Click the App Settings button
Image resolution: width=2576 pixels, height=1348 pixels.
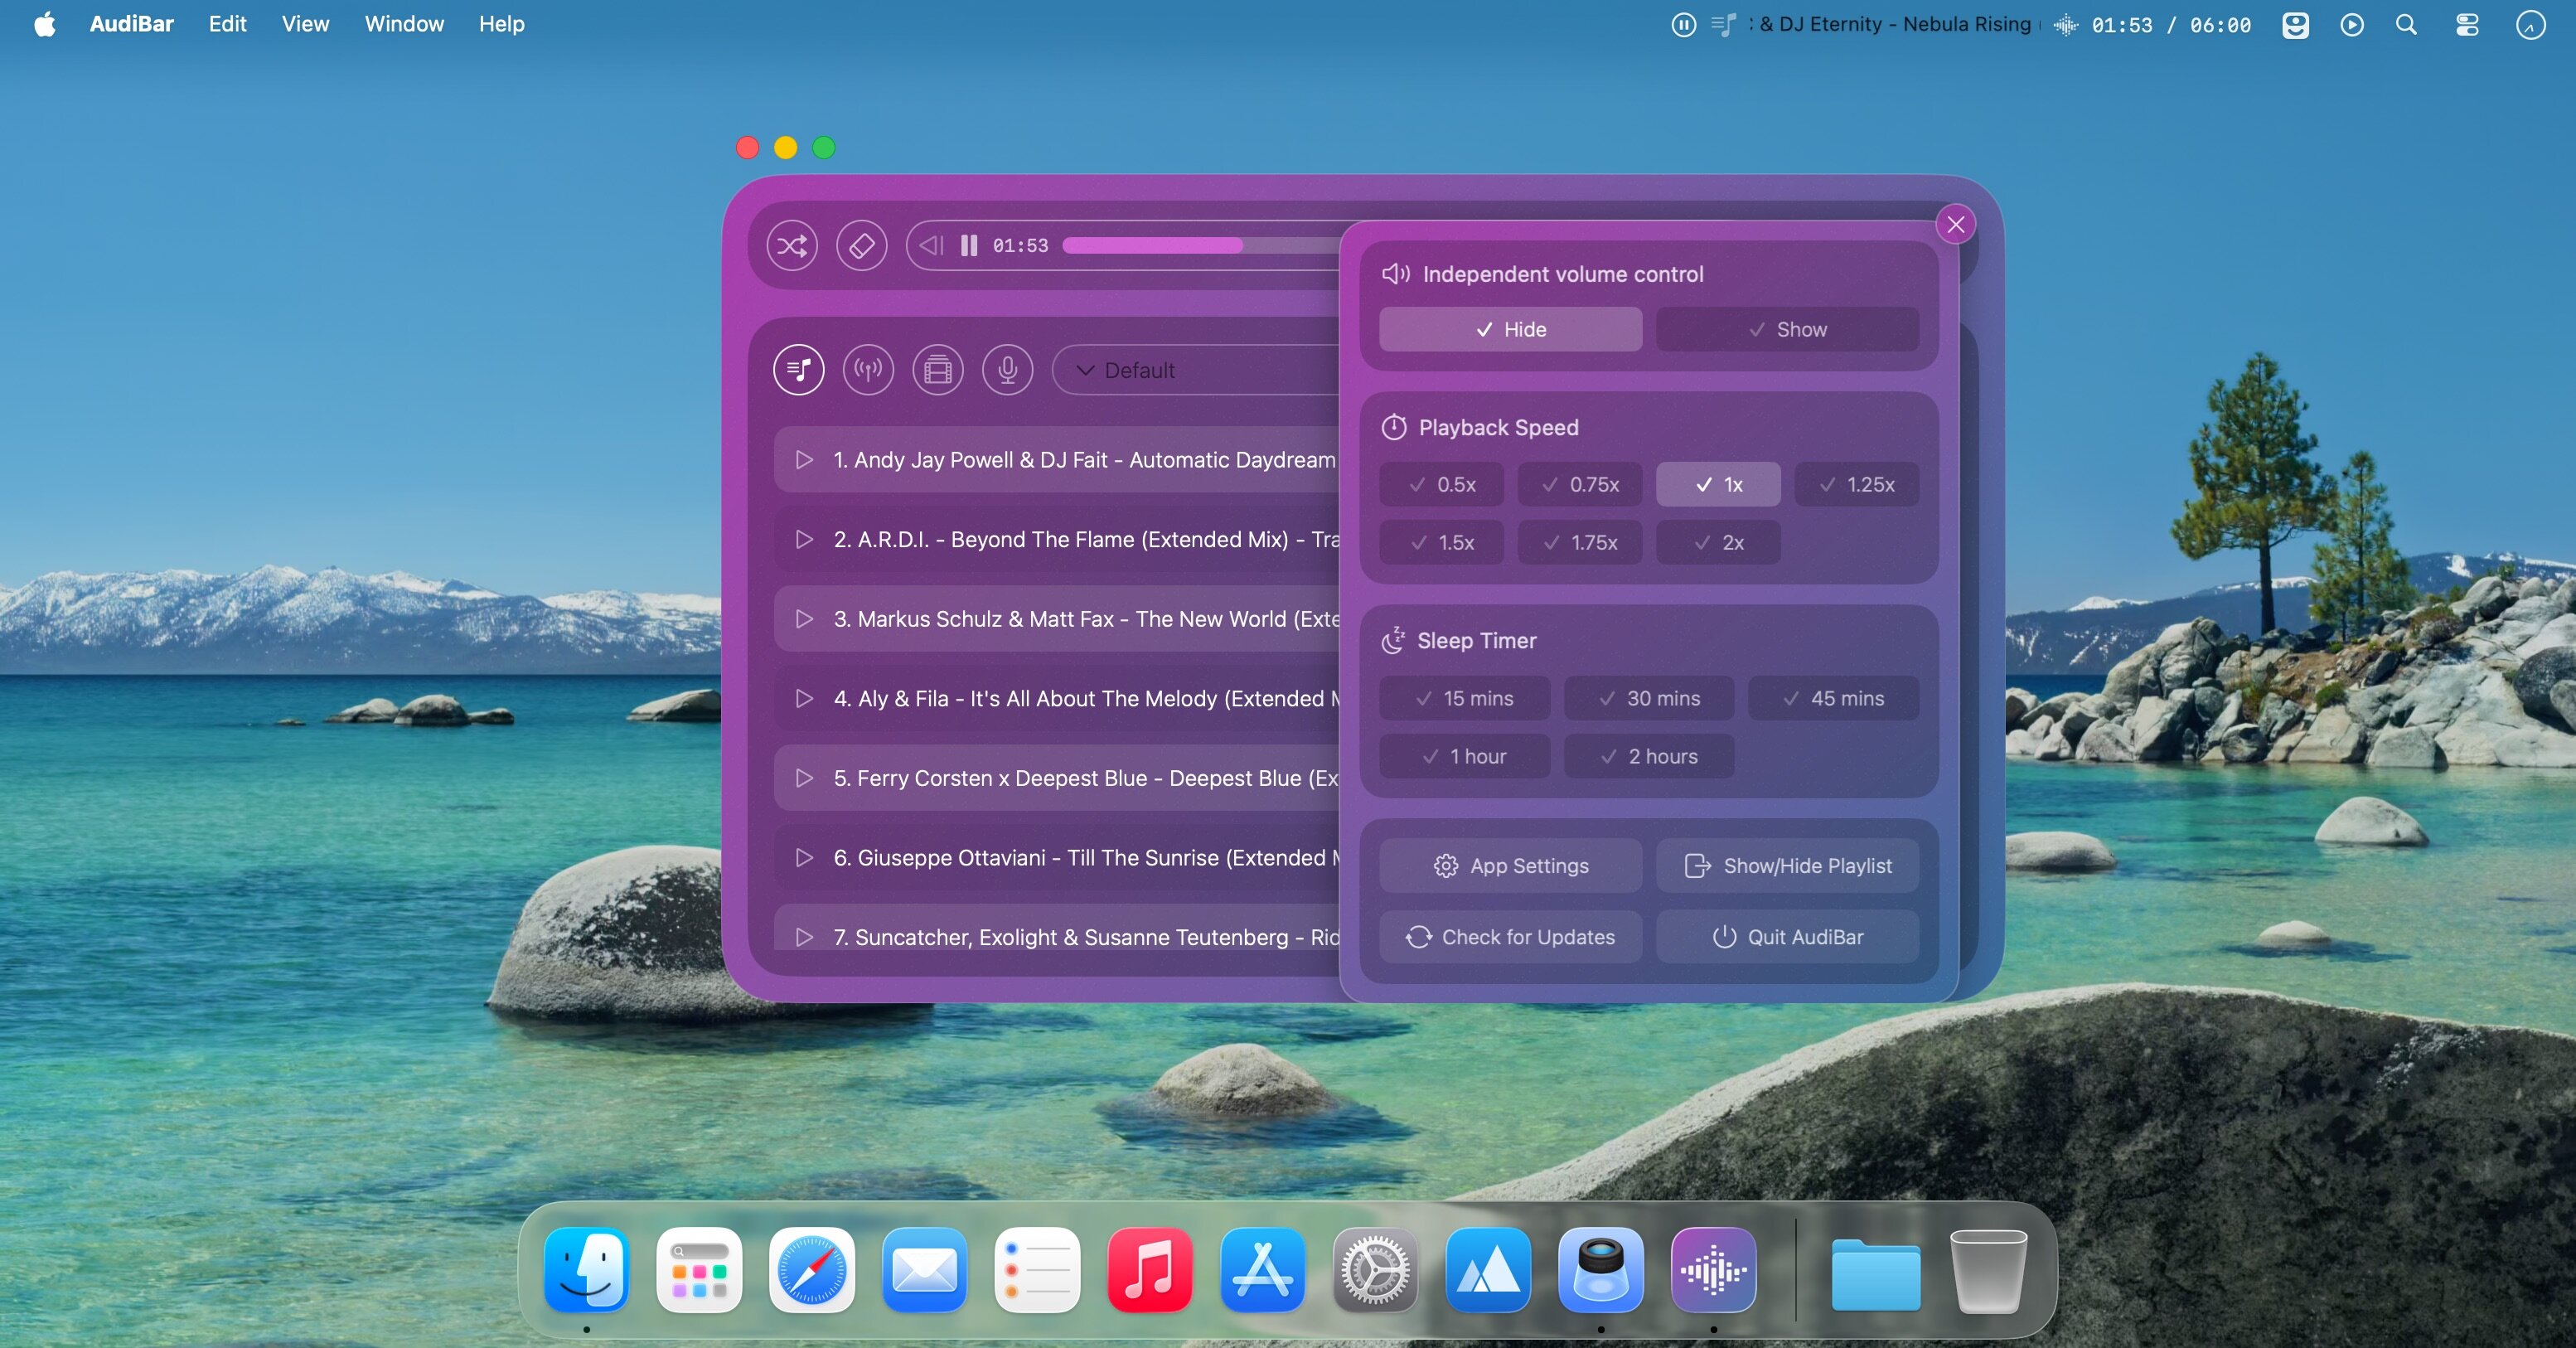(1510, 866)
